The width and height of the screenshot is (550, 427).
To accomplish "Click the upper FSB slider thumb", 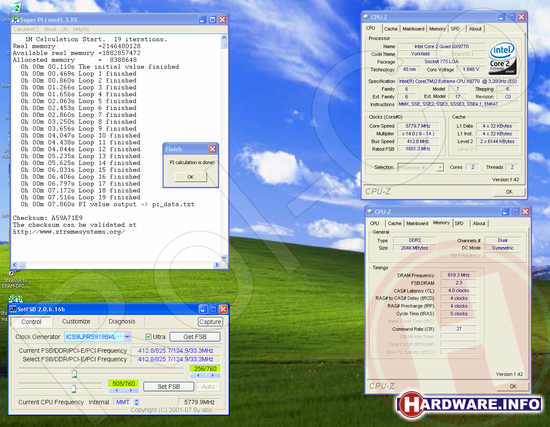I will click(74, 373).
